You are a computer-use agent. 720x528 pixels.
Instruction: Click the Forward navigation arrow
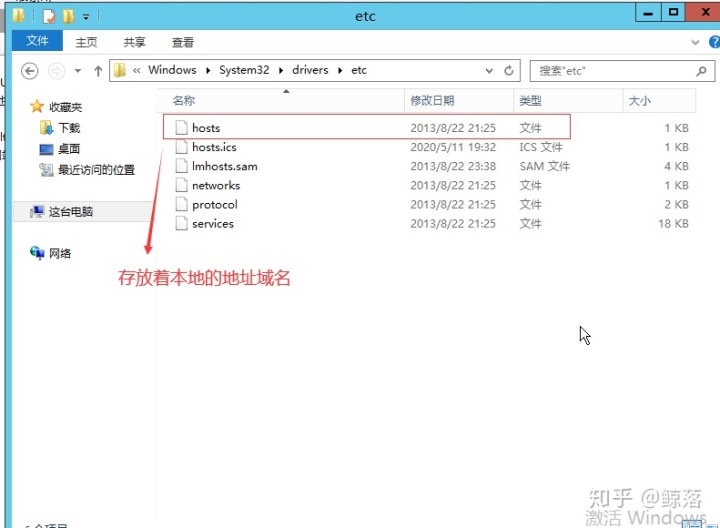pyautogui.click(x=57, y=71)
